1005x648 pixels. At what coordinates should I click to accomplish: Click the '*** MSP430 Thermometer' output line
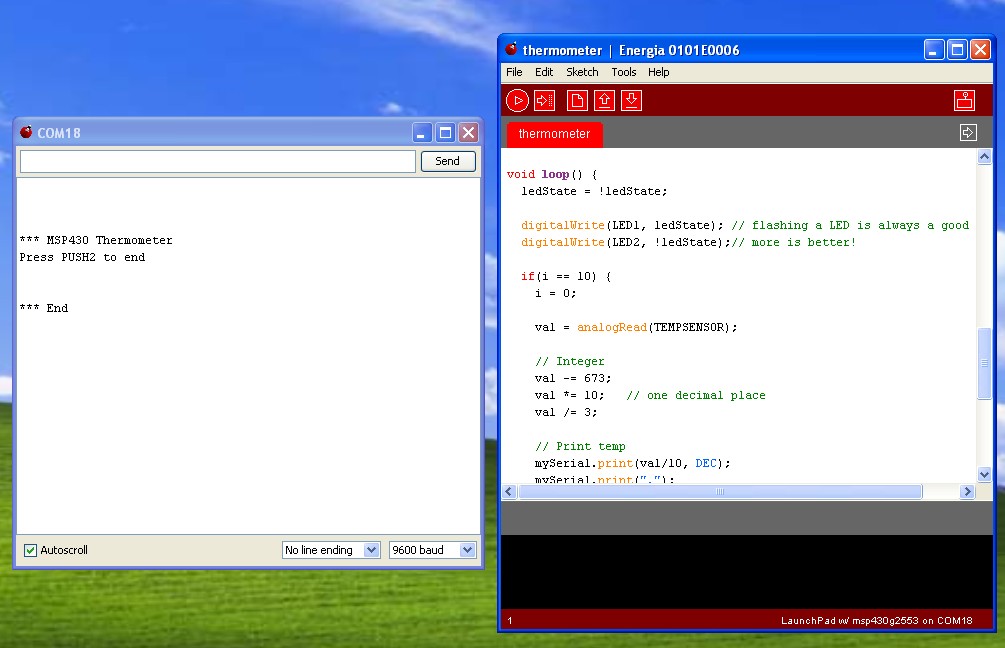tap(96, 240)
